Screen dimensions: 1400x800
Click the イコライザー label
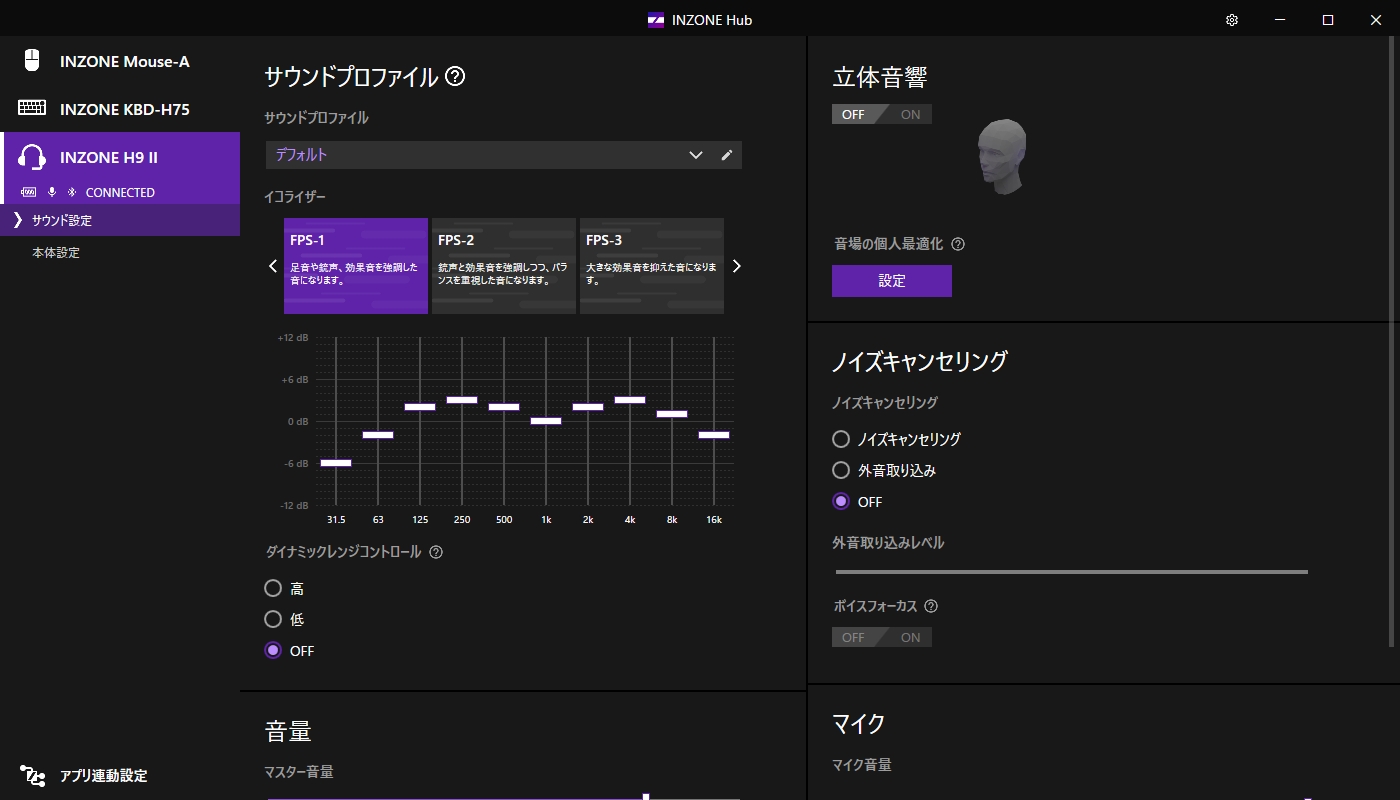click(295, 196)
